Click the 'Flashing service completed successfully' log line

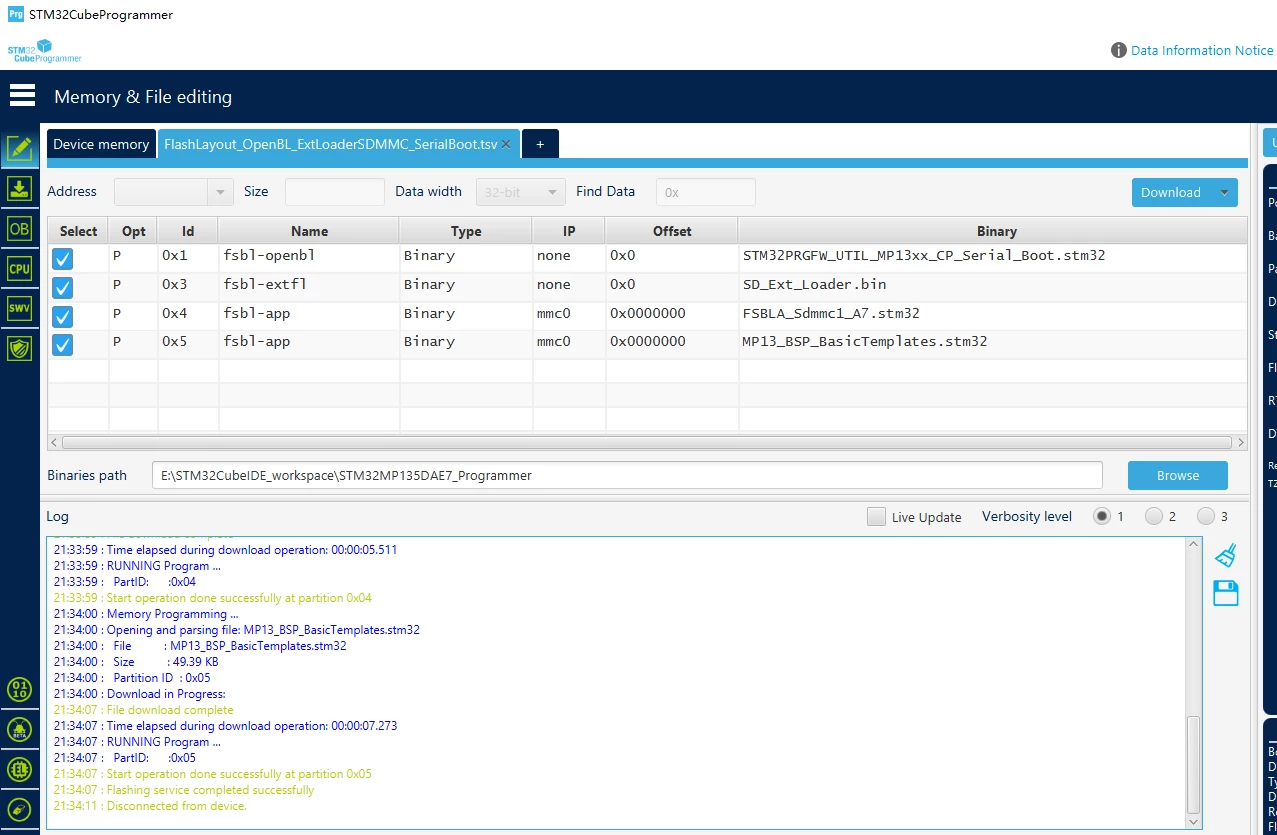pos(184,790)
